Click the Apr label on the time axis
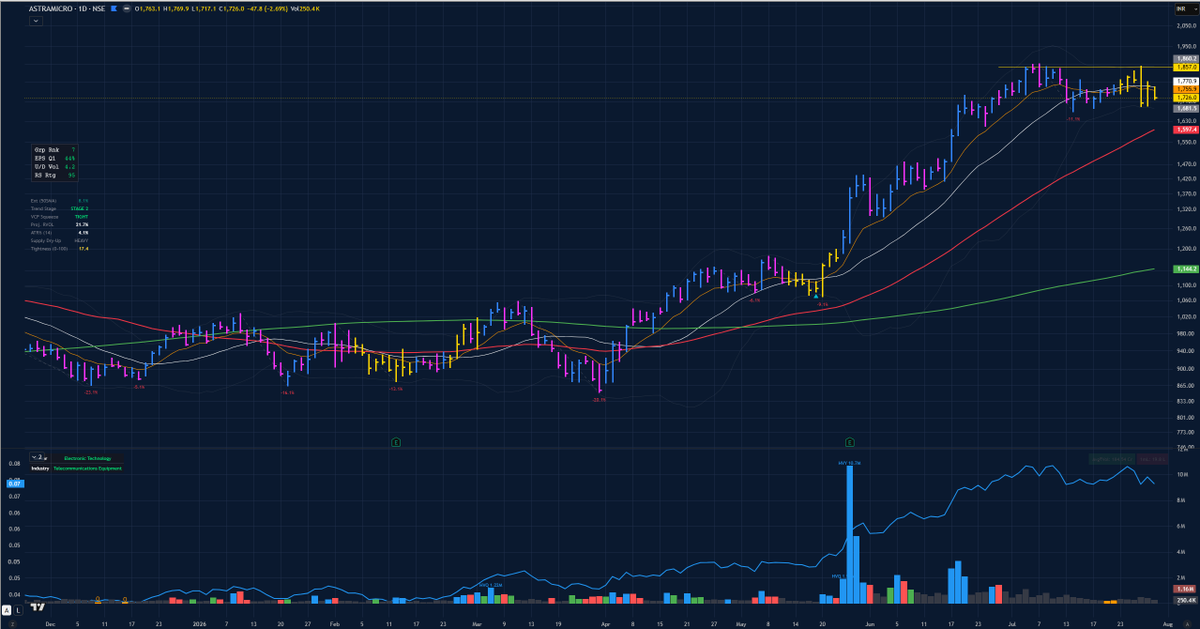1200x629 pixels. [x=605, y=622]
